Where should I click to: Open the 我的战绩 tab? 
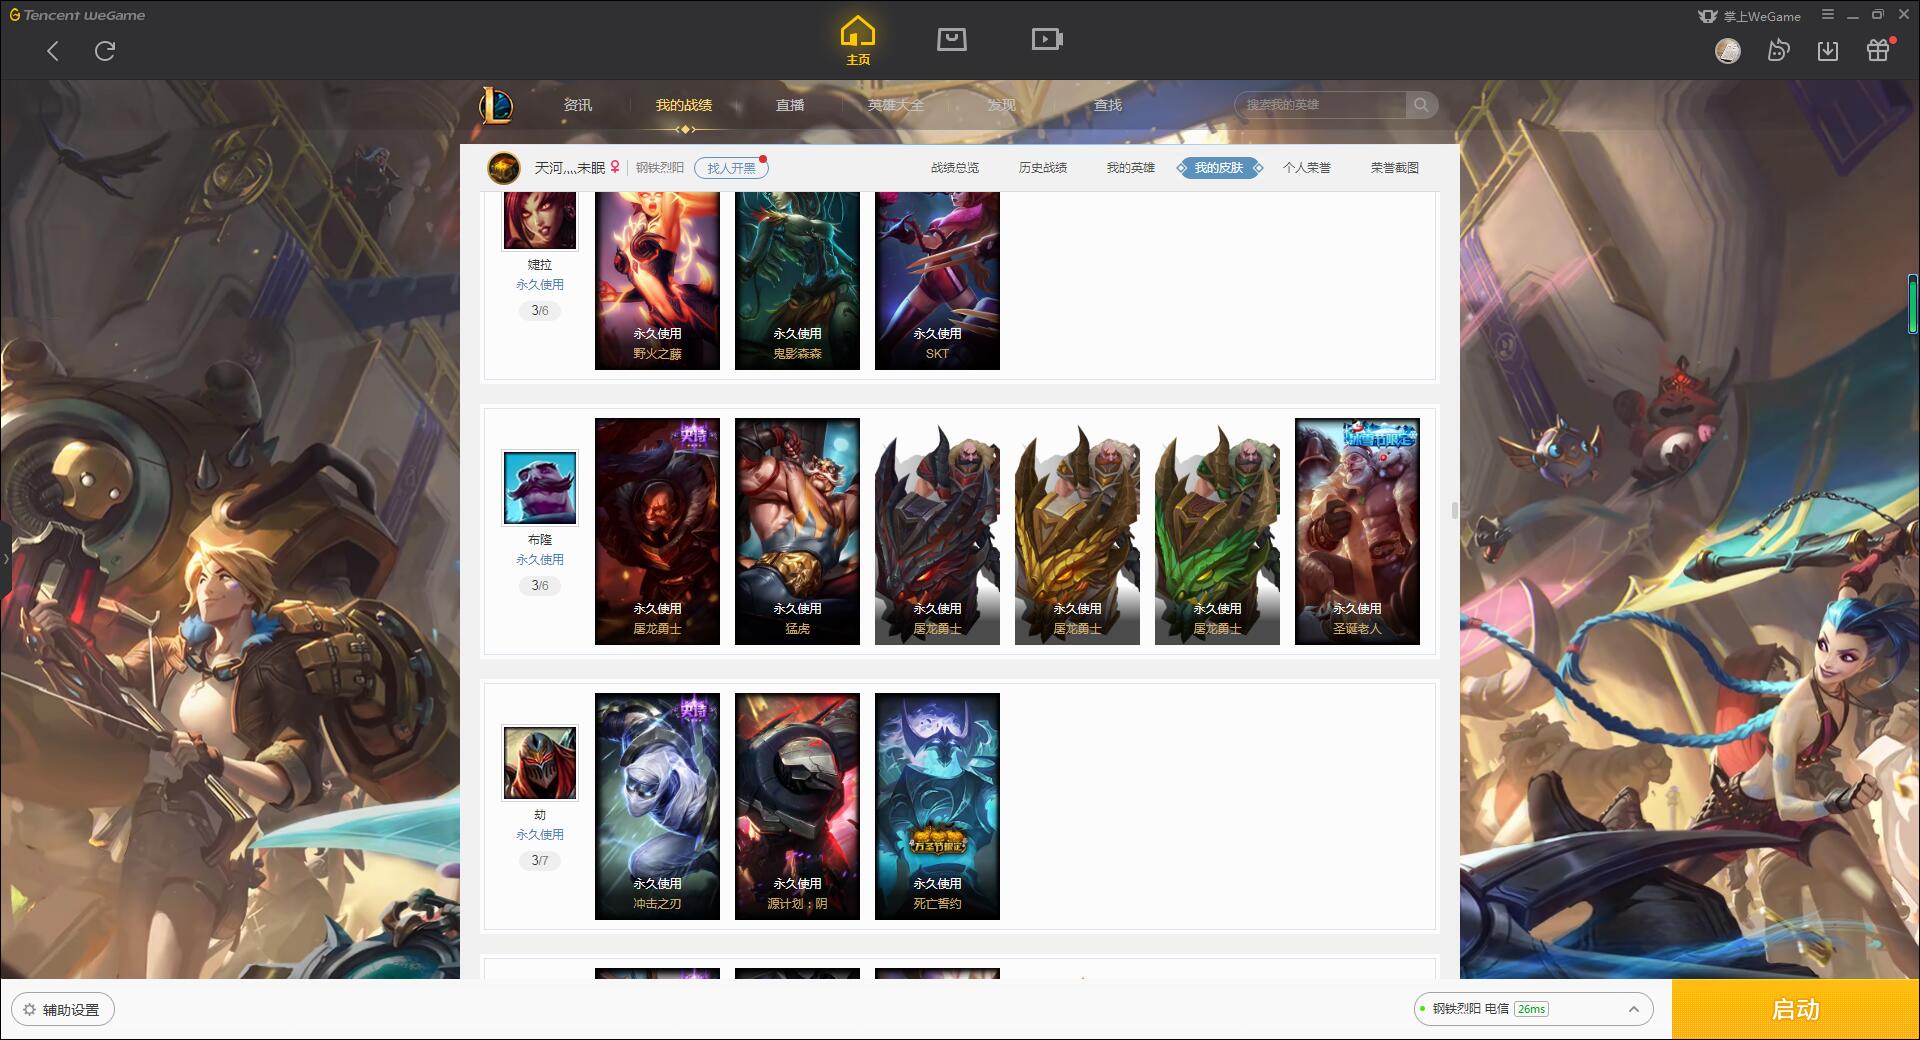point(684,105)
